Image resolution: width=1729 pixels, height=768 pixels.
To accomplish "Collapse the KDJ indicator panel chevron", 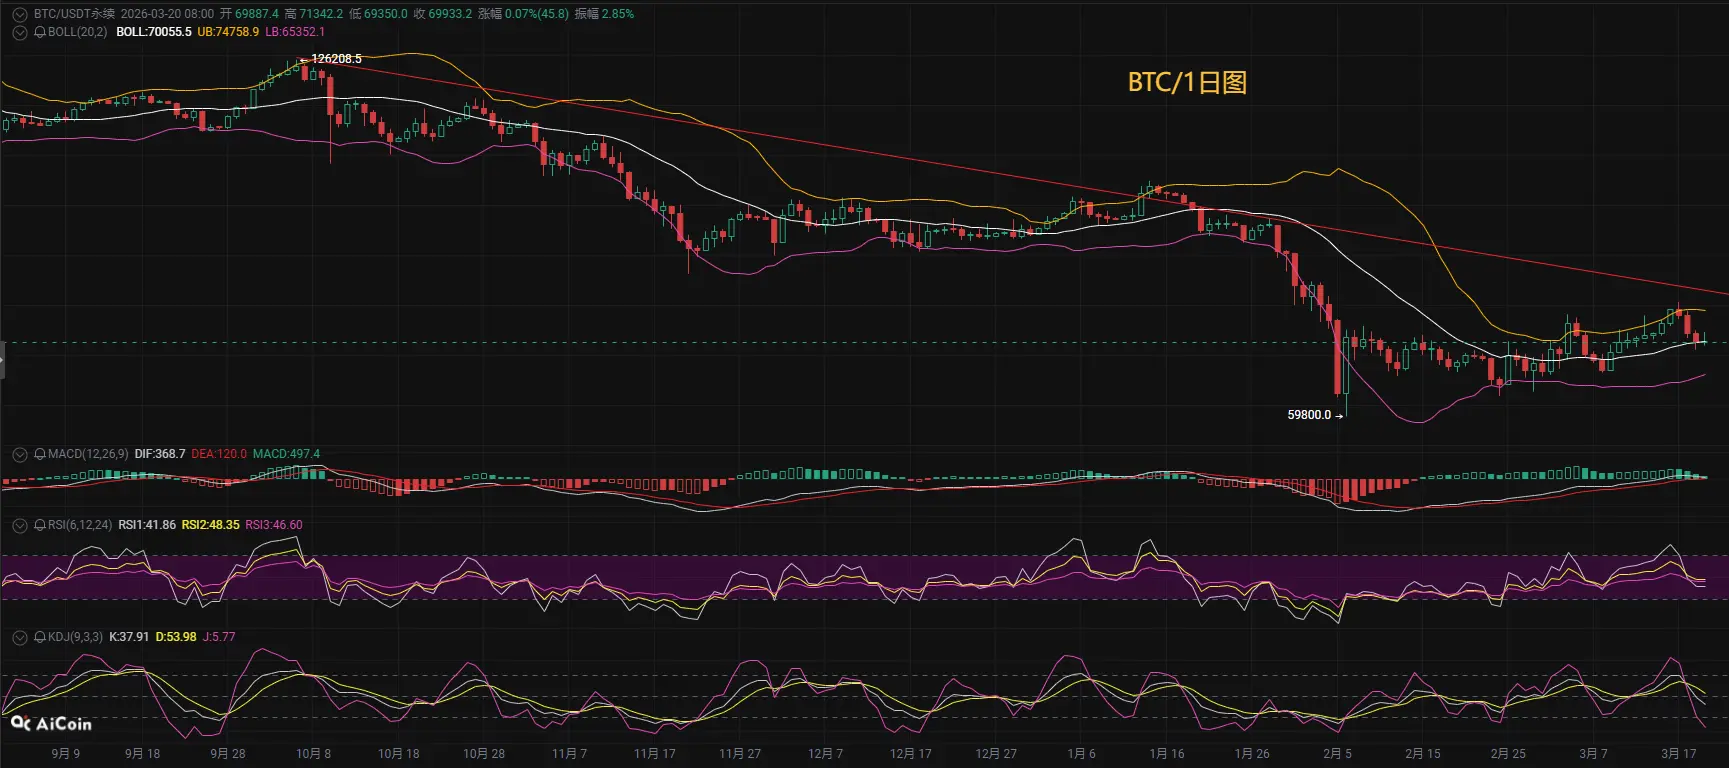I will click(19, 637).
